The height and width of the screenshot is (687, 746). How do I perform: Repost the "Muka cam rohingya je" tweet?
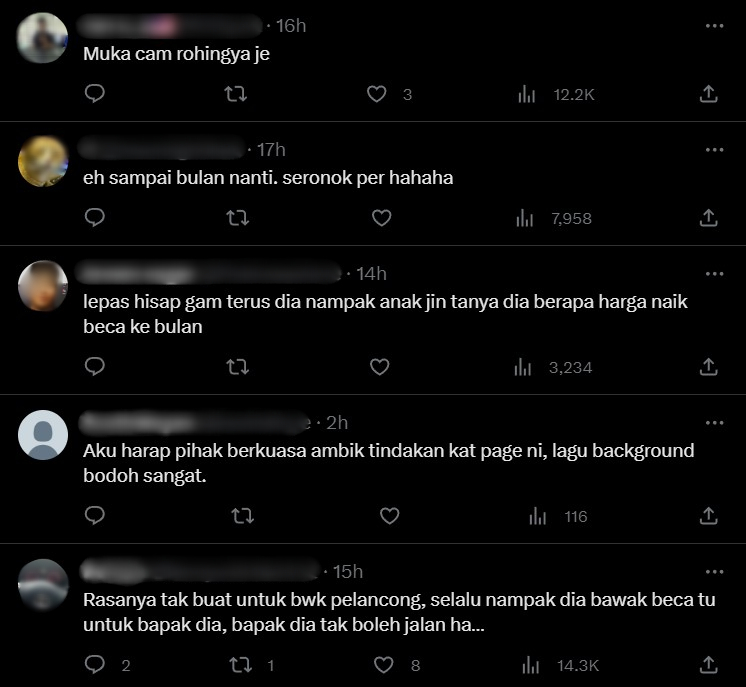click(x=236, y=94)
